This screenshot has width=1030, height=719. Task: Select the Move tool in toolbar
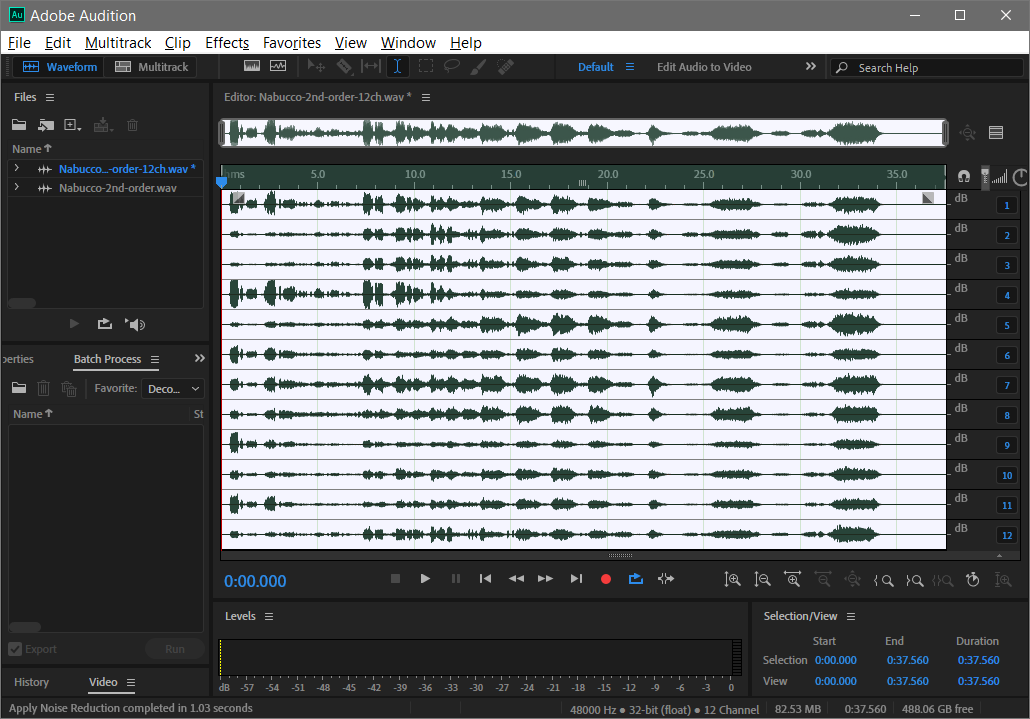pos(317,66)
